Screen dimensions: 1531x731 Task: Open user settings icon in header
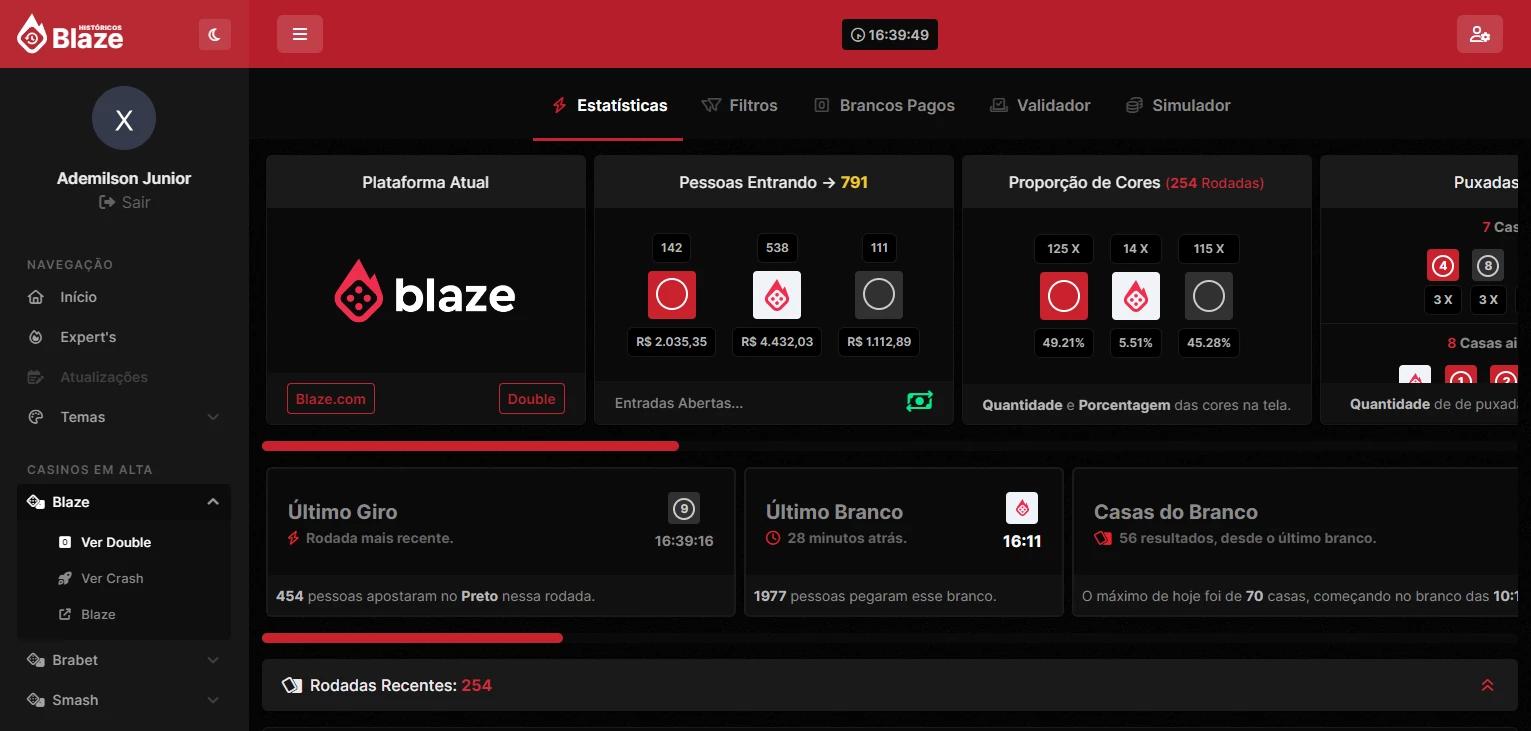tap(1480, 34)
